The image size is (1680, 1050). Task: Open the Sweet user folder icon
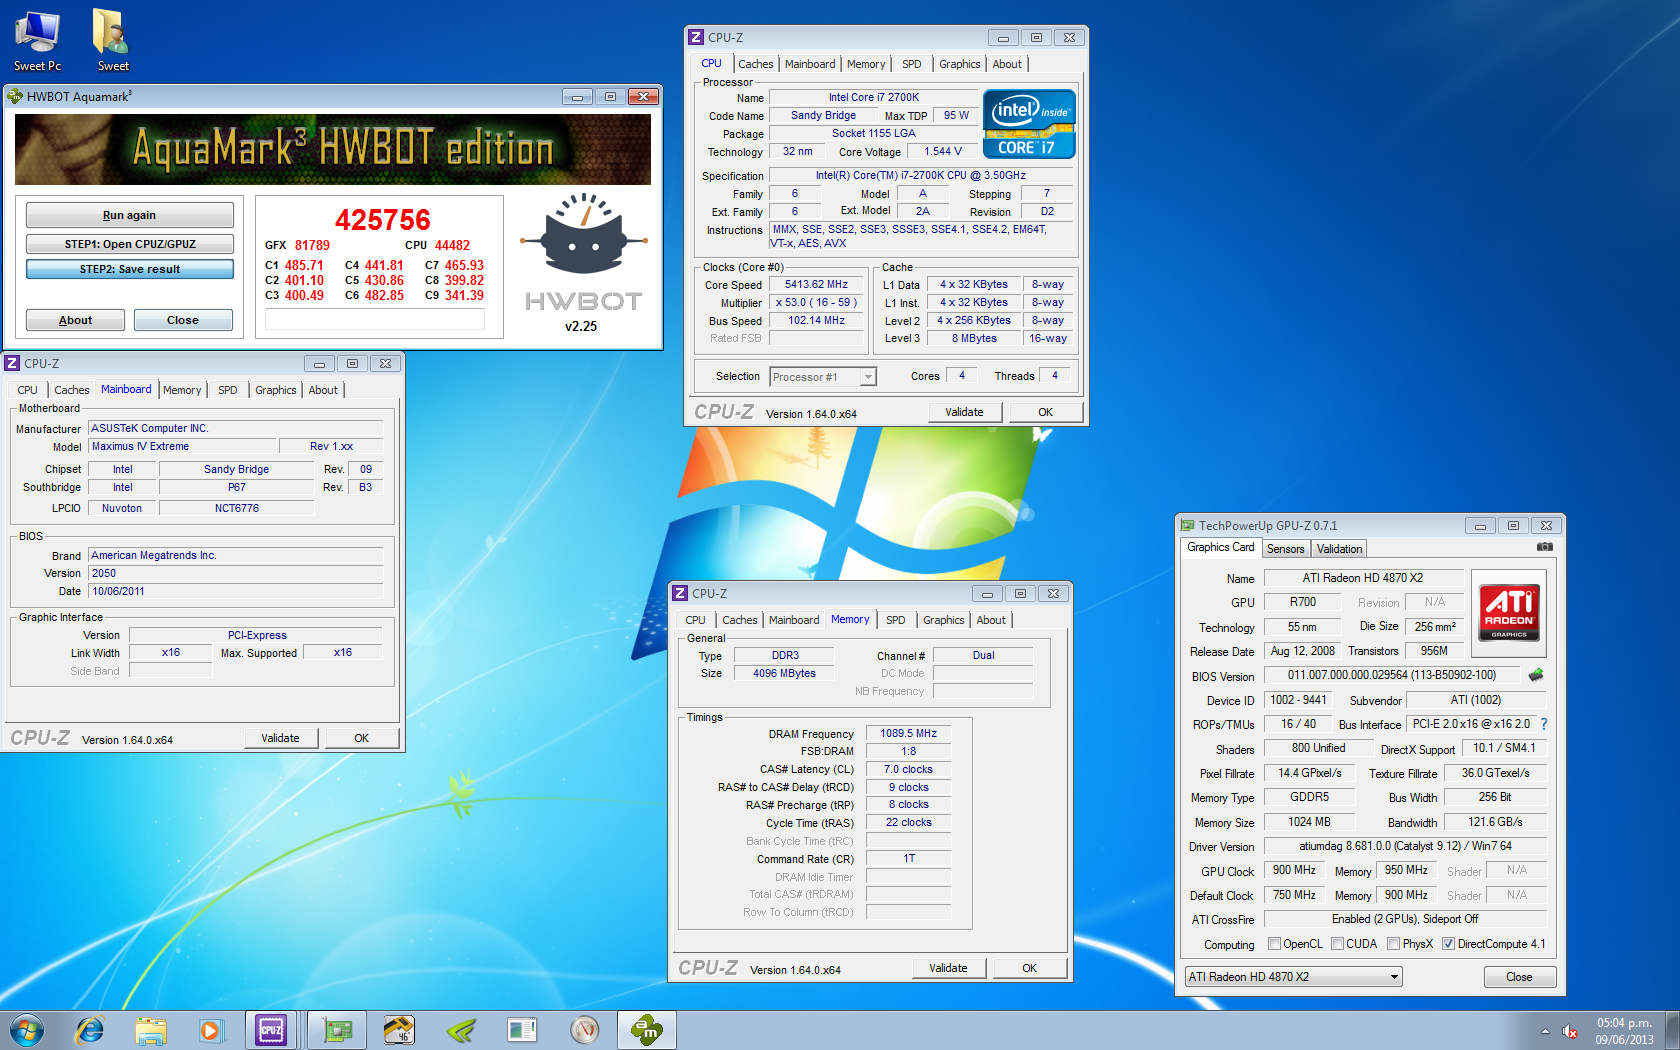113,40
